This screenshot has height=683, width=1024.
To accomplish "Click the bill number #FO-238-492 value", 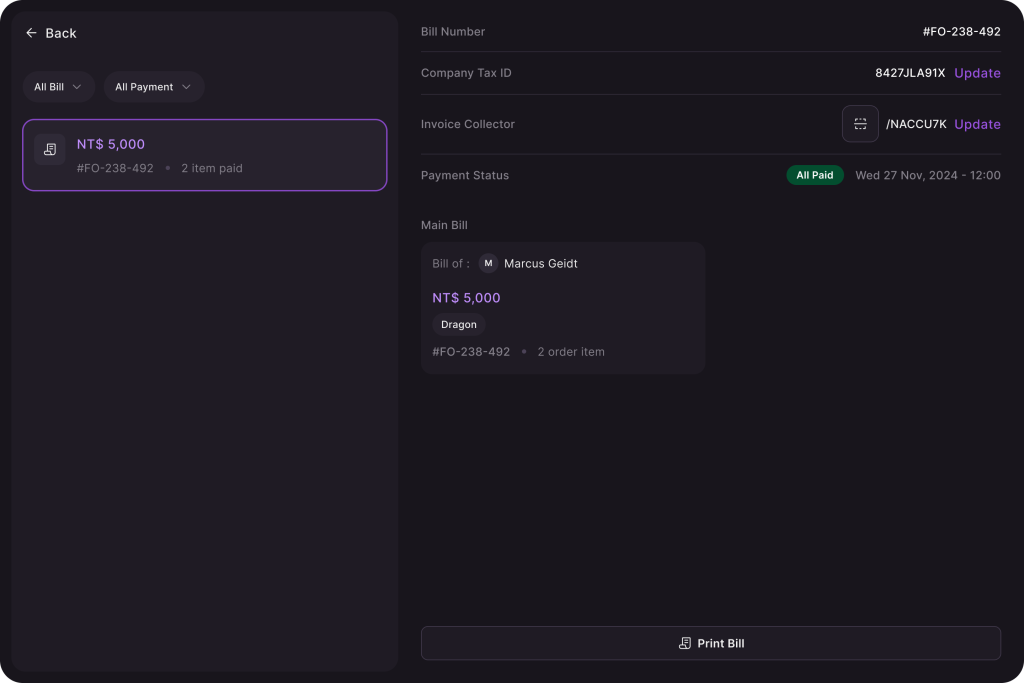I will click(961, 31).
